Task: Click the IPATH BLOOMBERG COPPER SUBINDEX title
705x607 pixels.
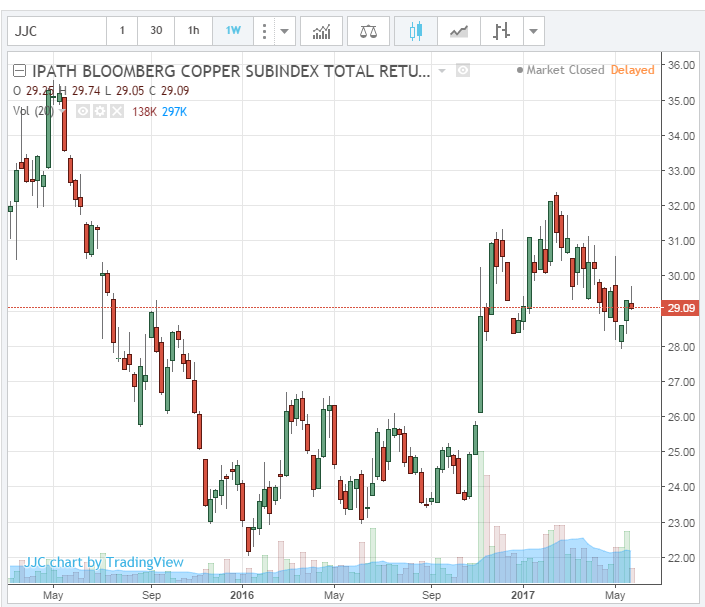Action: click(231, 71)
